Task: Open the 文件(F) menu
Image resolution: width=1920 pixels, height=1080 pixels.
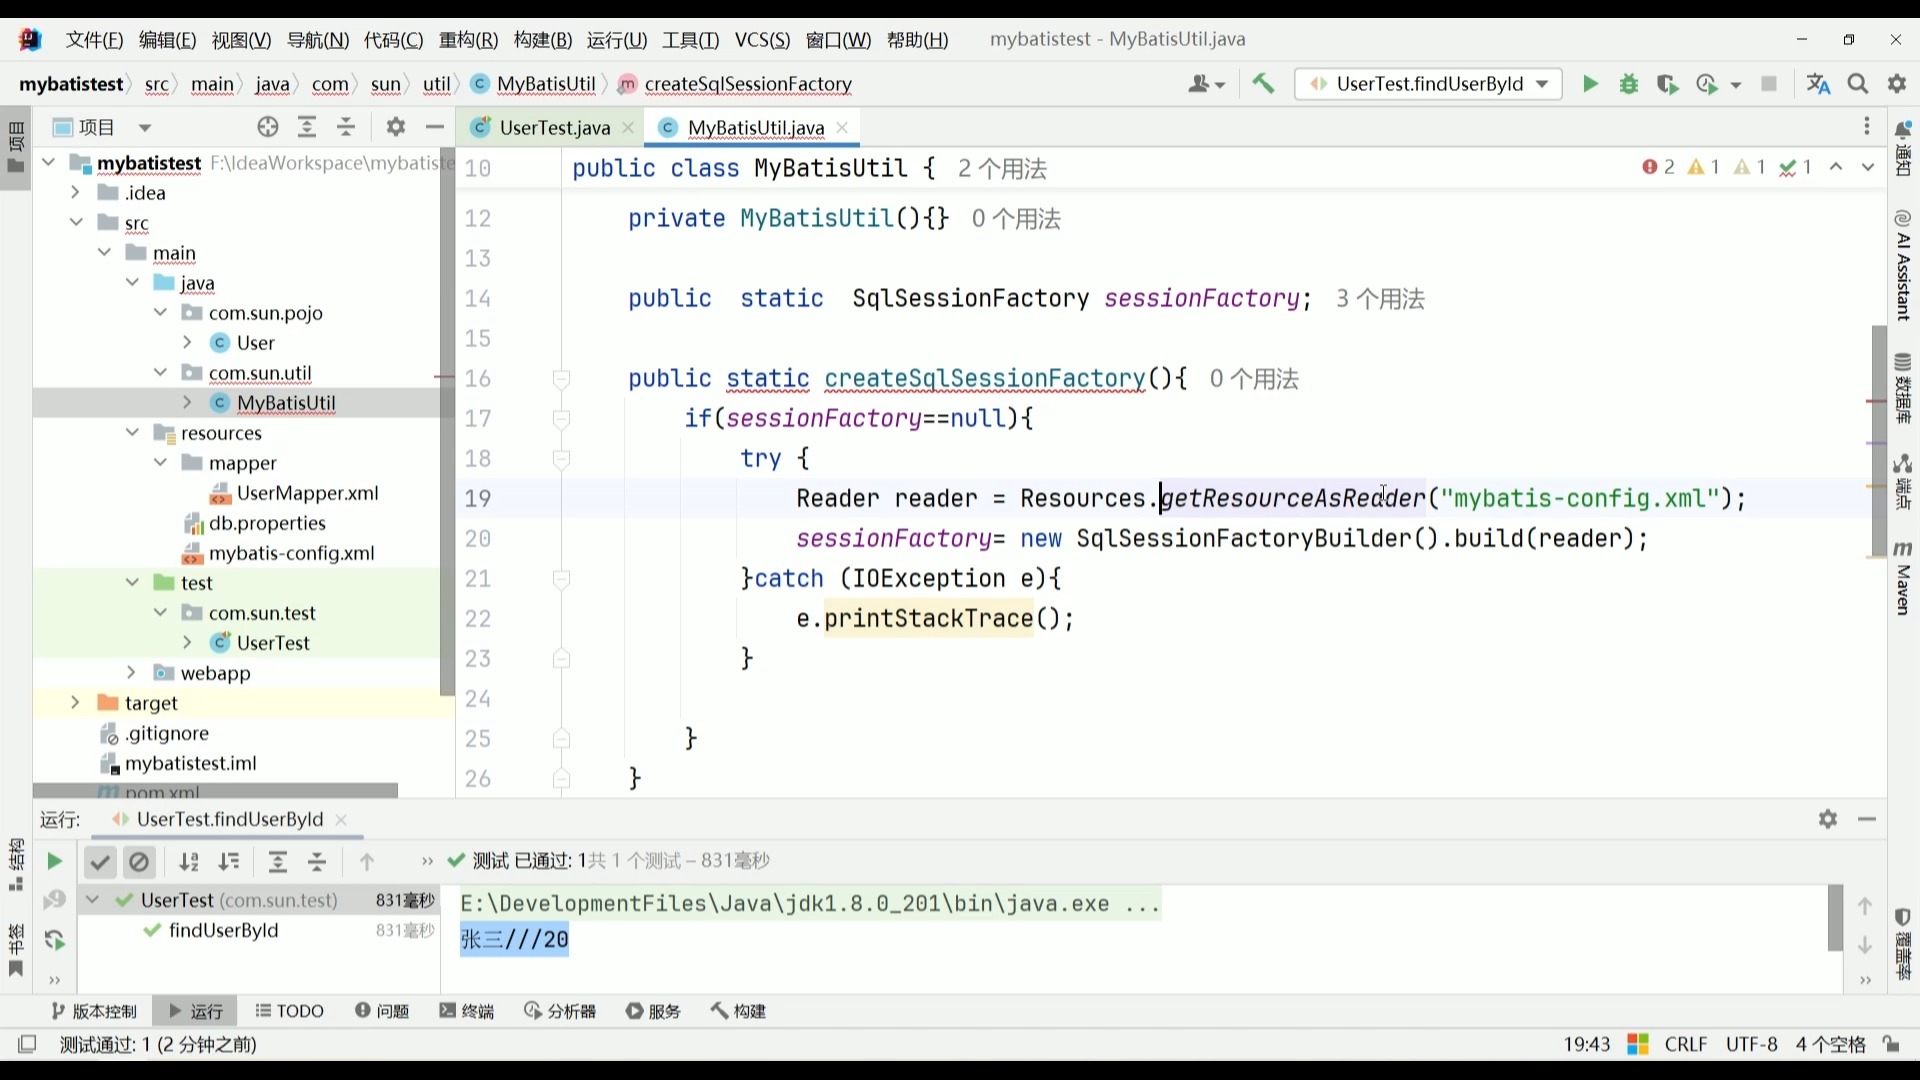Action: click(x=94, y=40)
